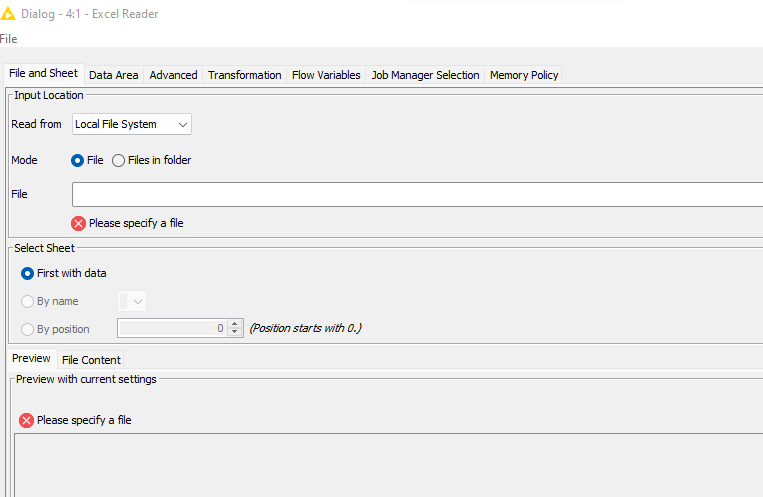
Task: Decrease the By position spinner value
Action: click(x=235, y=332)
